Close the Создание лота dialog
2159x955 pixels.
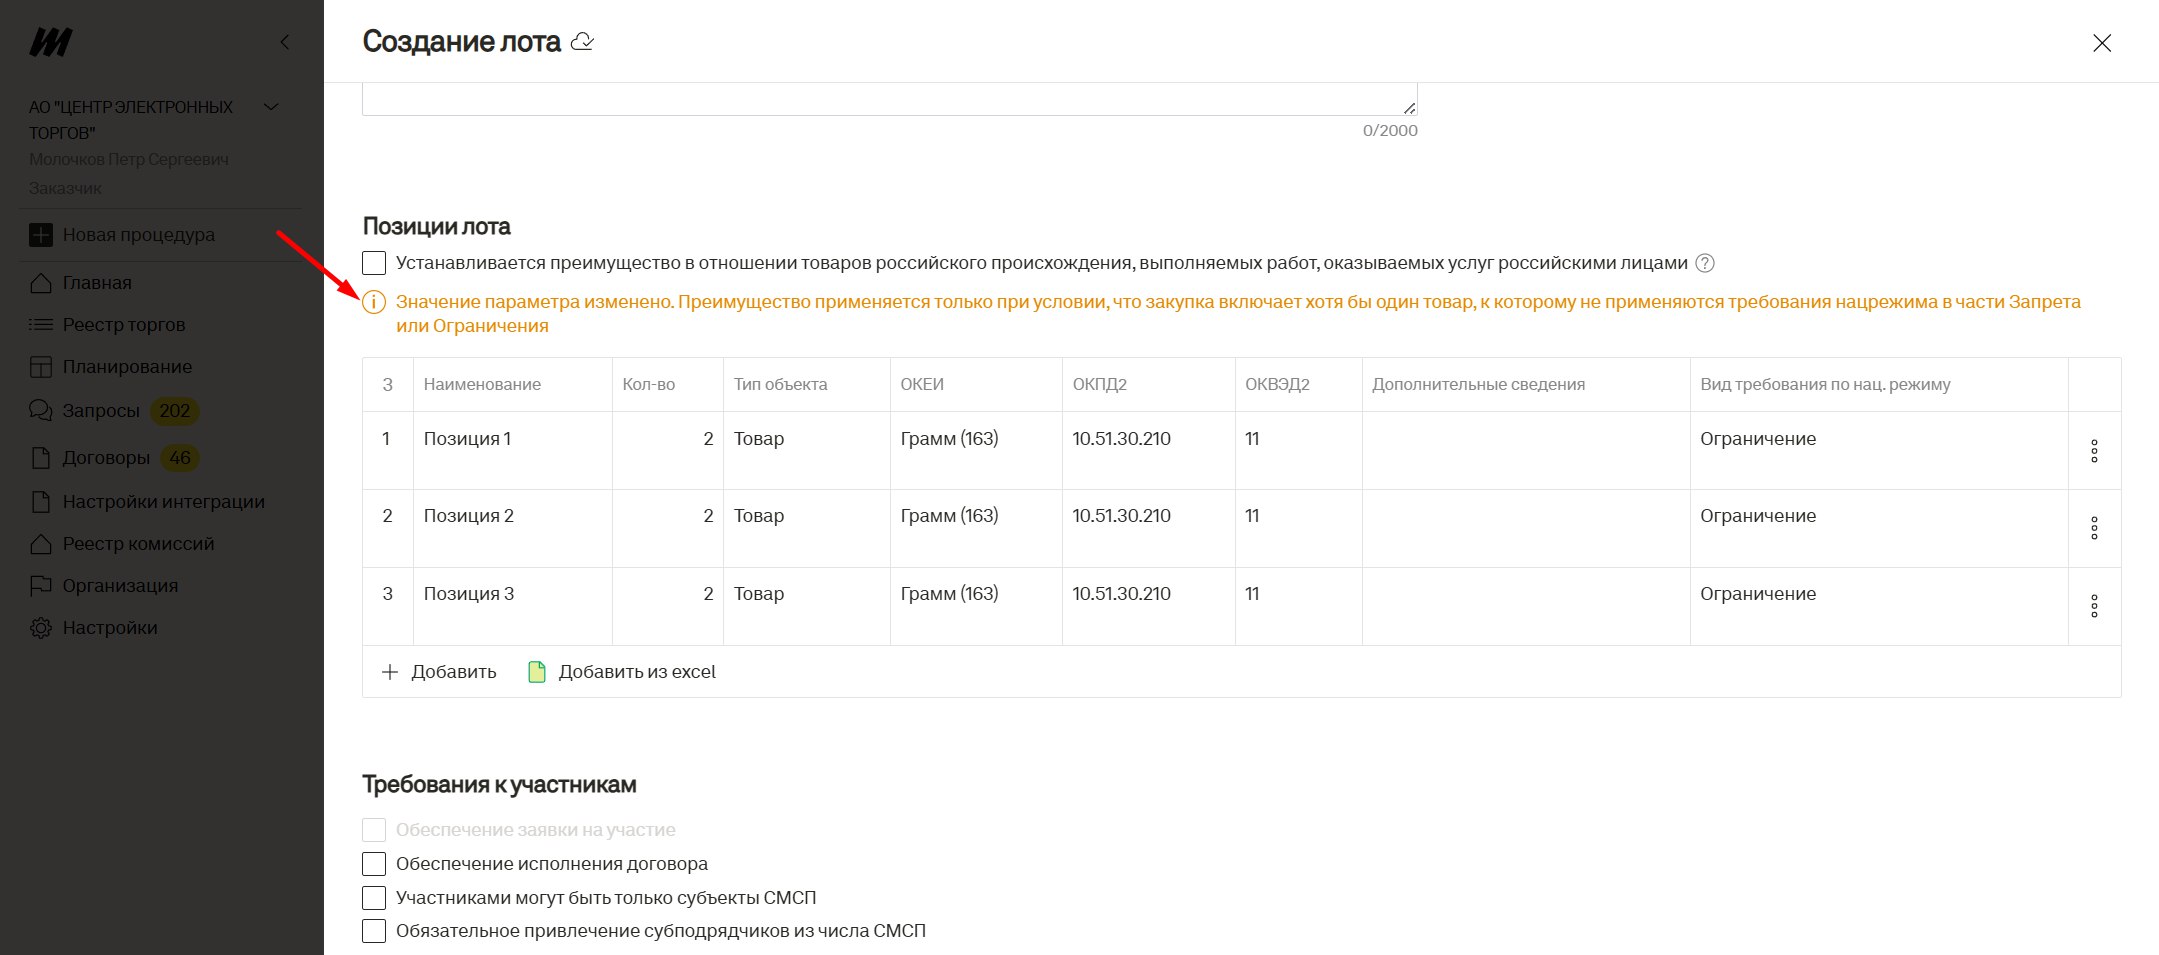(2101, 43)
